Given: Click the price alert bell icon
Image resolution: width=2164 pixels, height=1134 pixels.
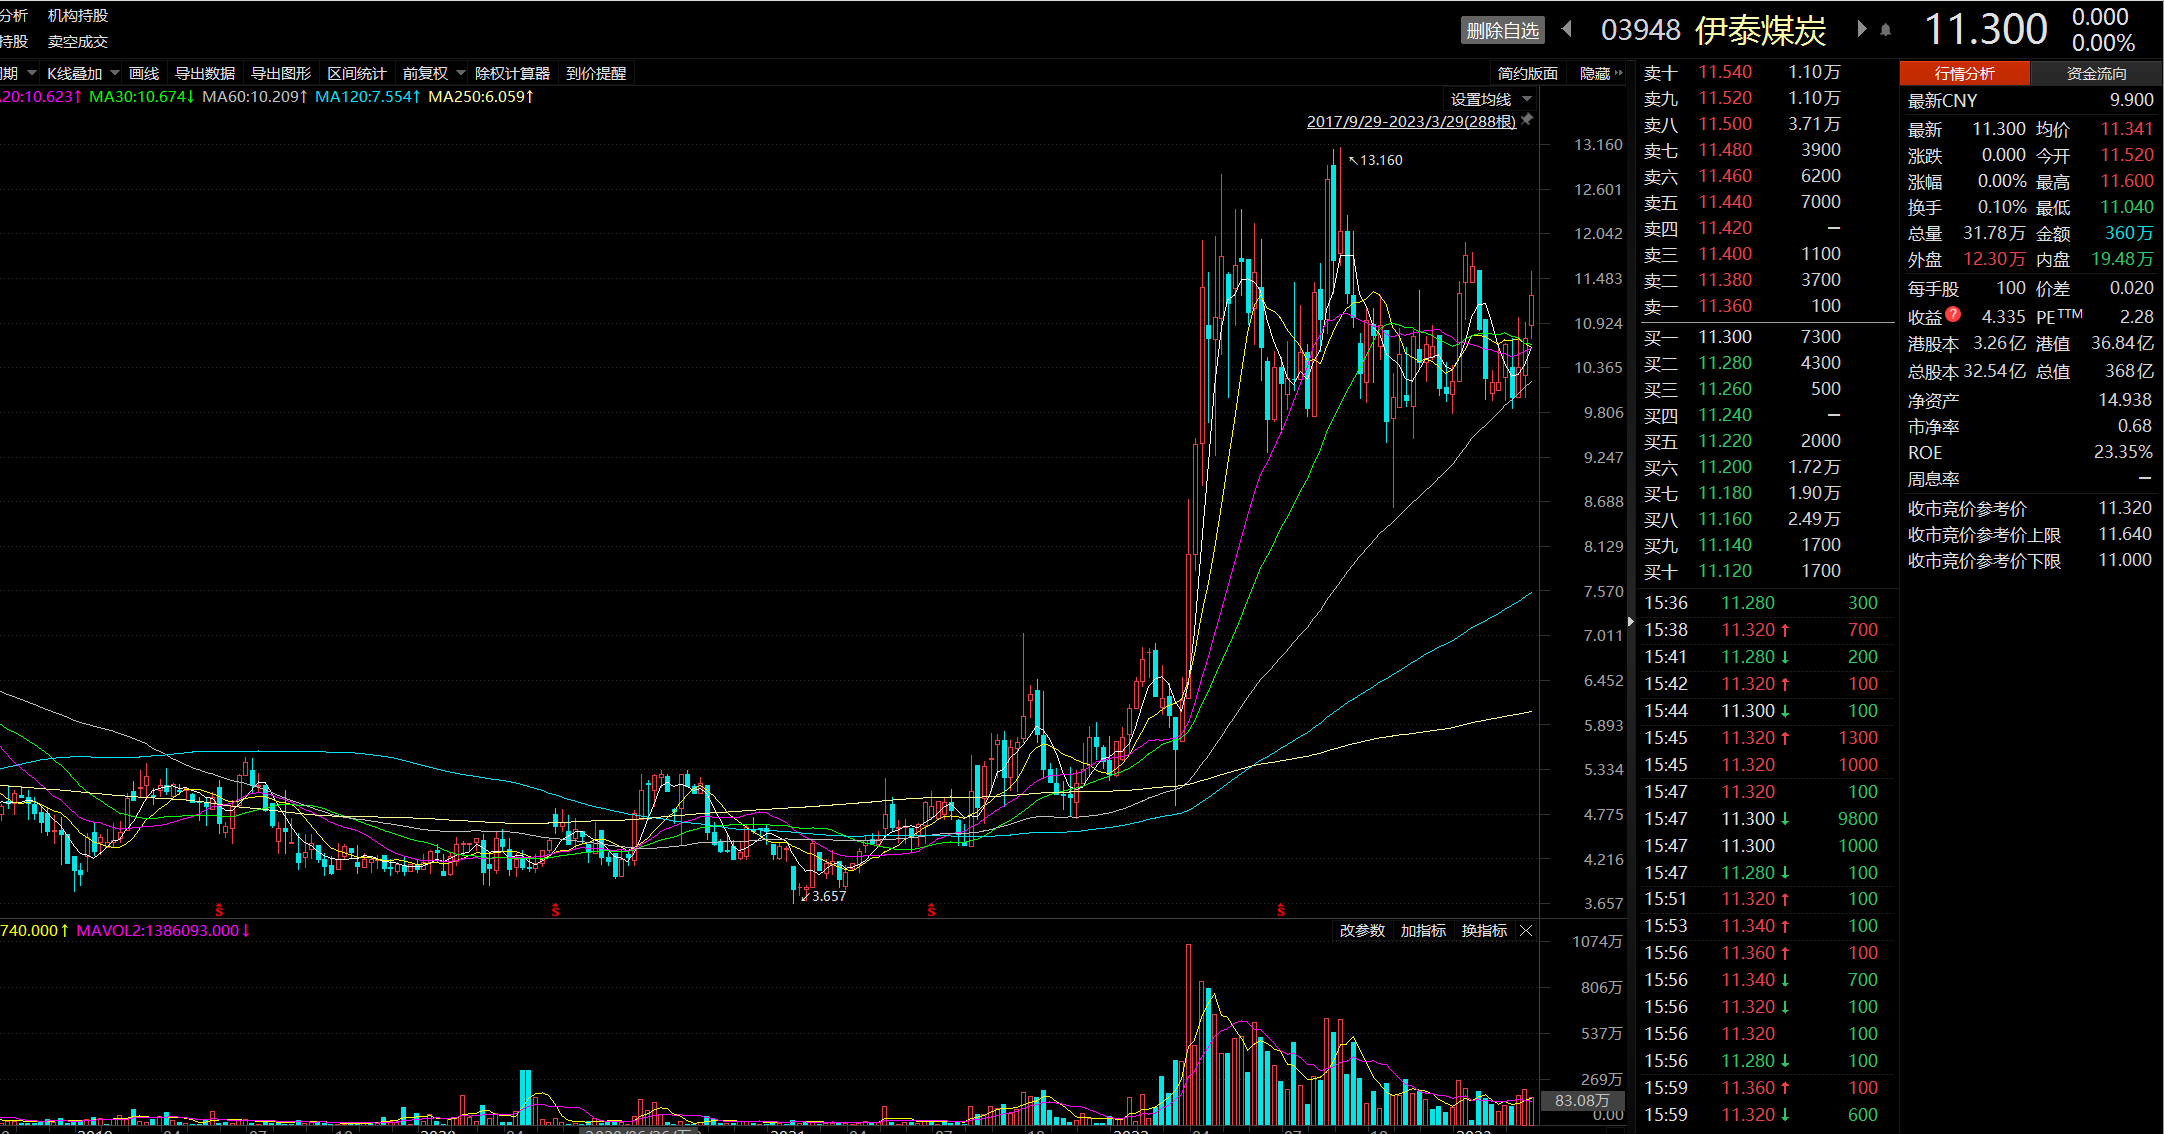Looking at the screenshot, I should [x=1885, y=30].
